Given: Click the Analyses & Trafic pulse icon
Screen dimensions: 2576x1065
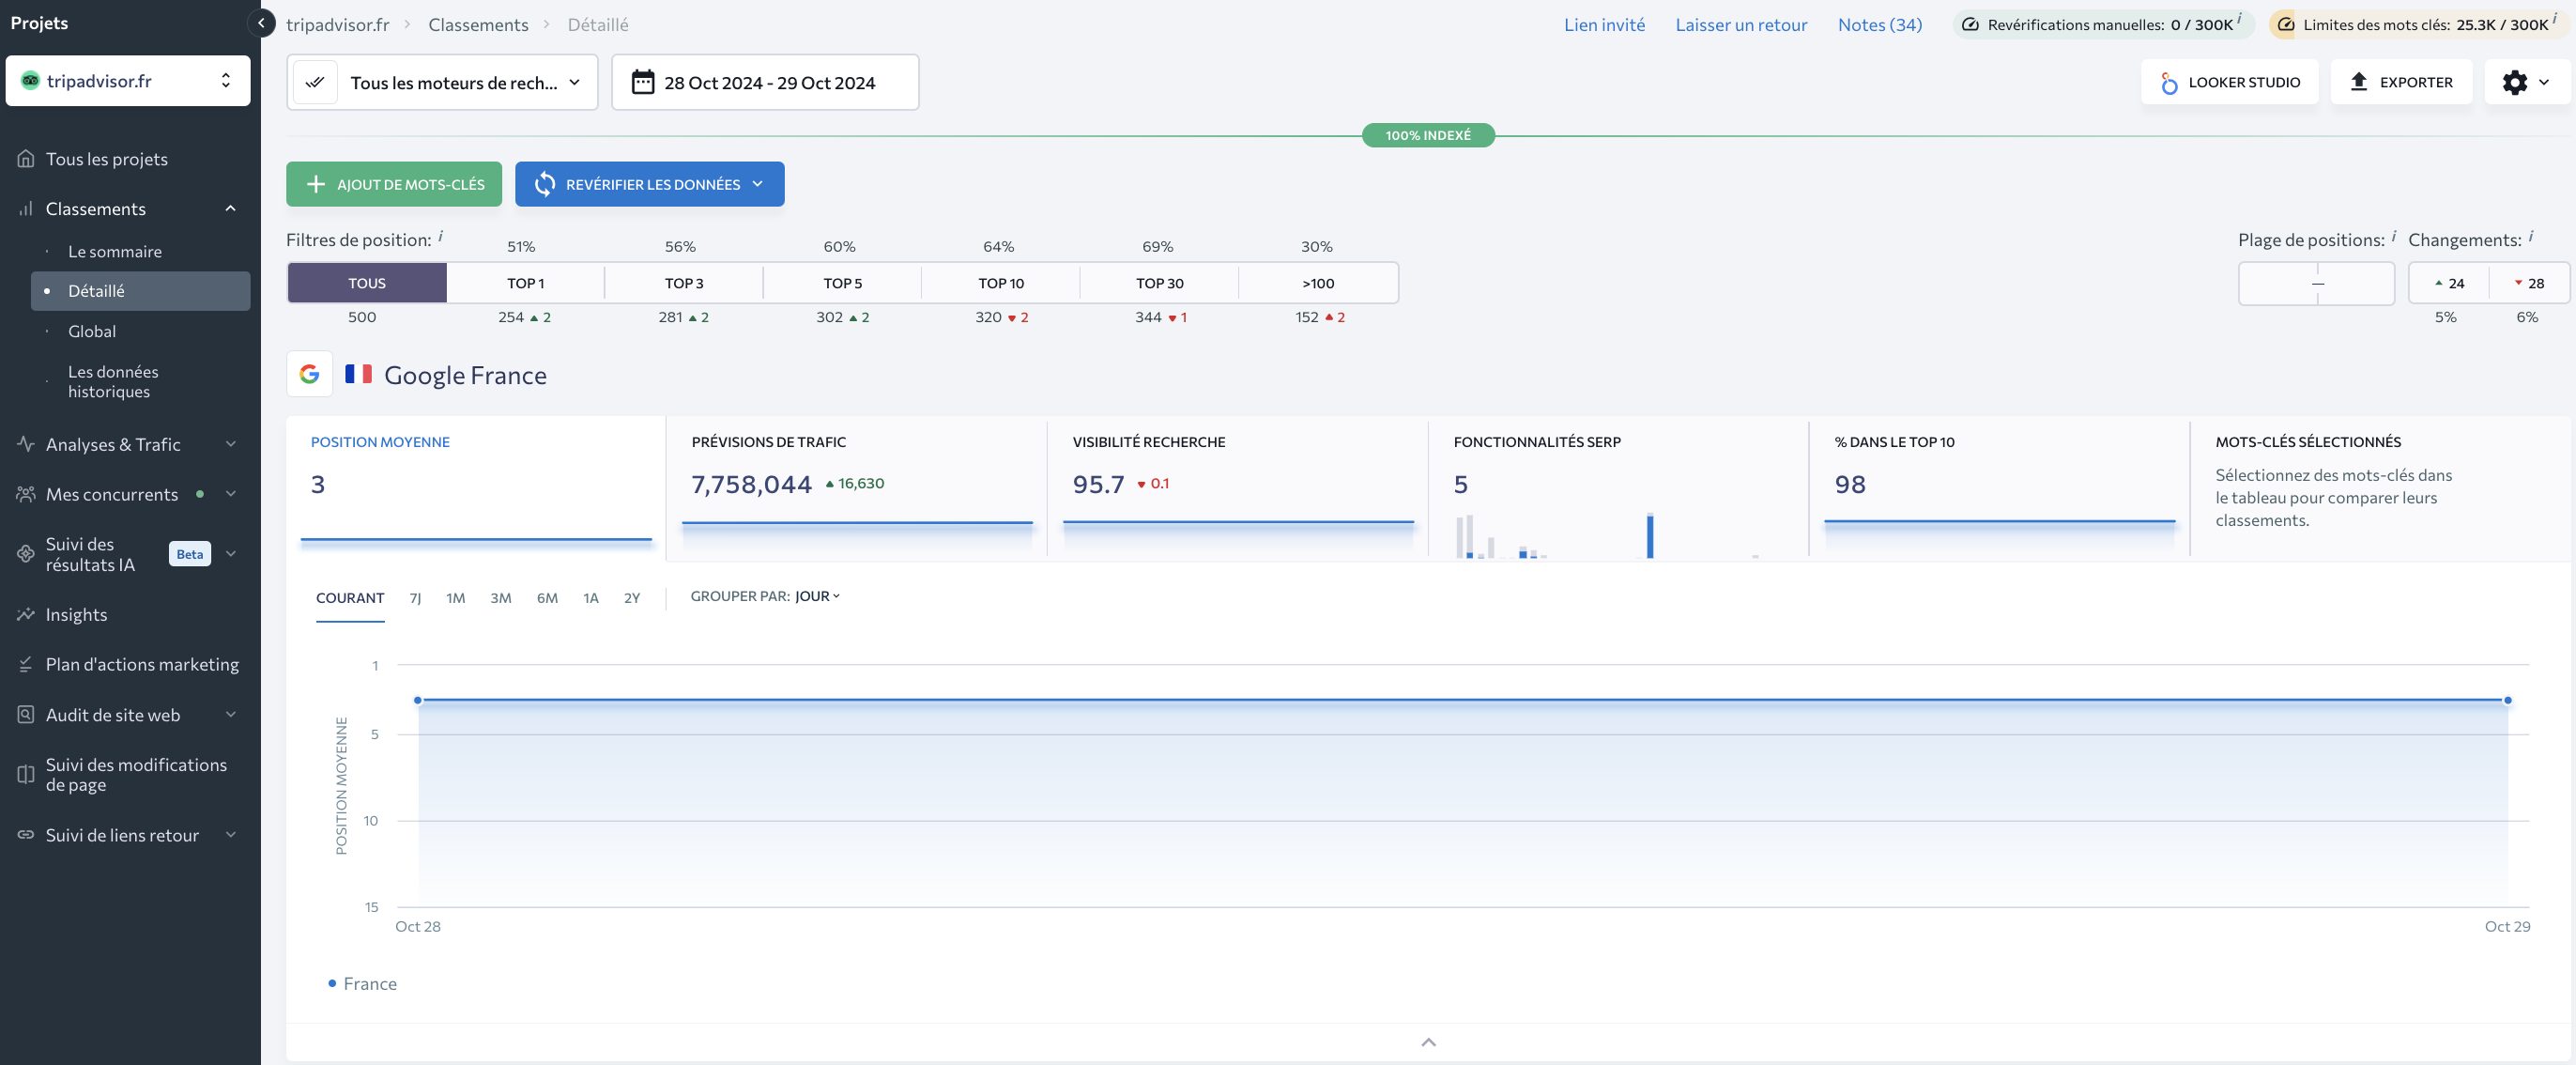Looking at the screenshot, I should point(26,444).
